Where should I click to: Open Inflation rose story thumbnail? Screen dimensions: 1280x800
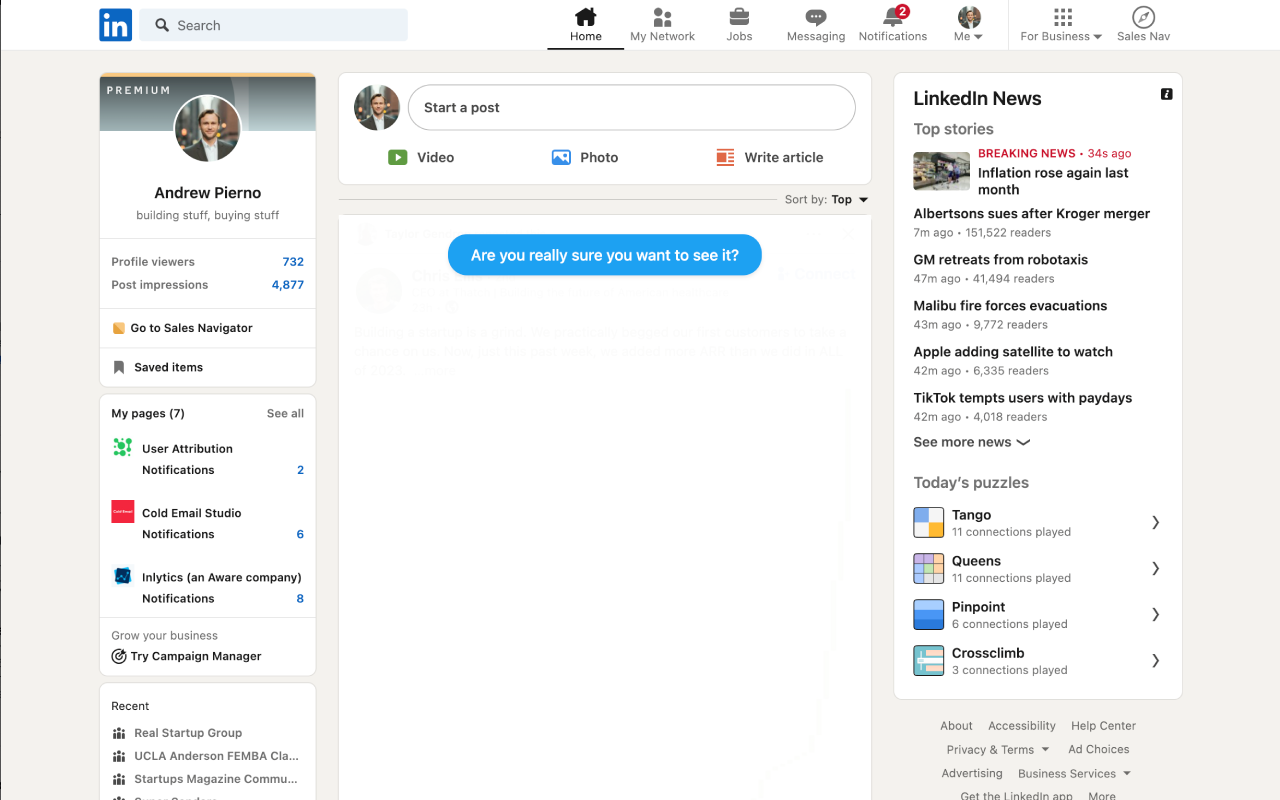click(x=942, y=171)
